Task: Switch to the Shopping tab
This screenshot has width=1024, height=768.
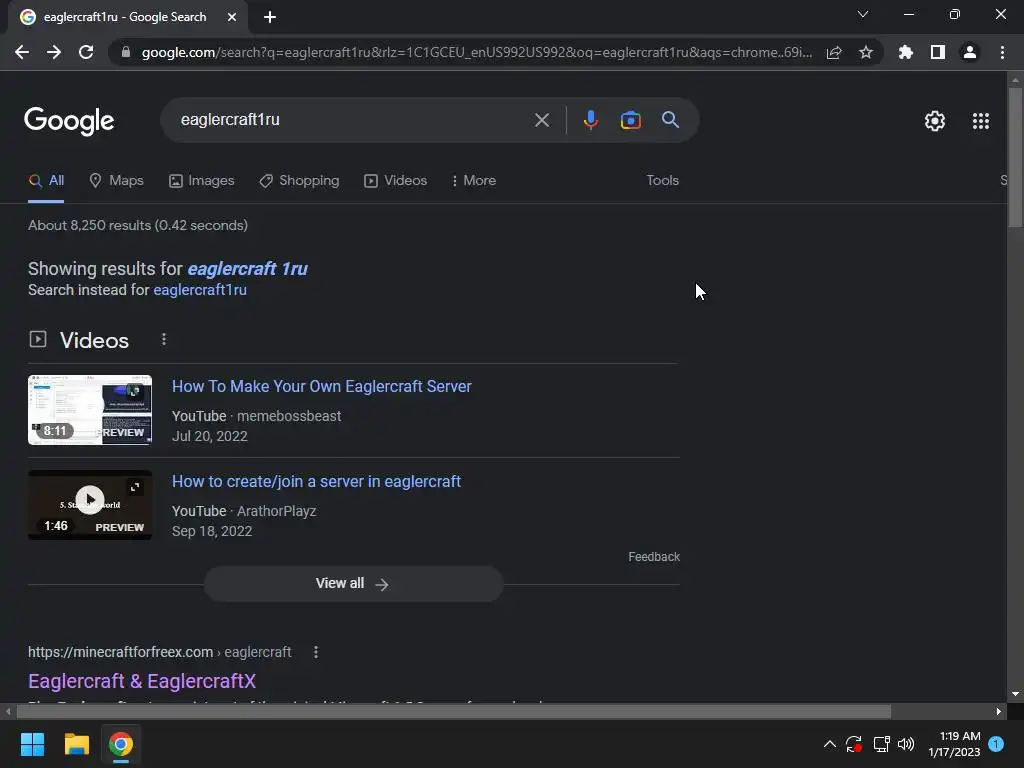Action: (x=299, y=180)
